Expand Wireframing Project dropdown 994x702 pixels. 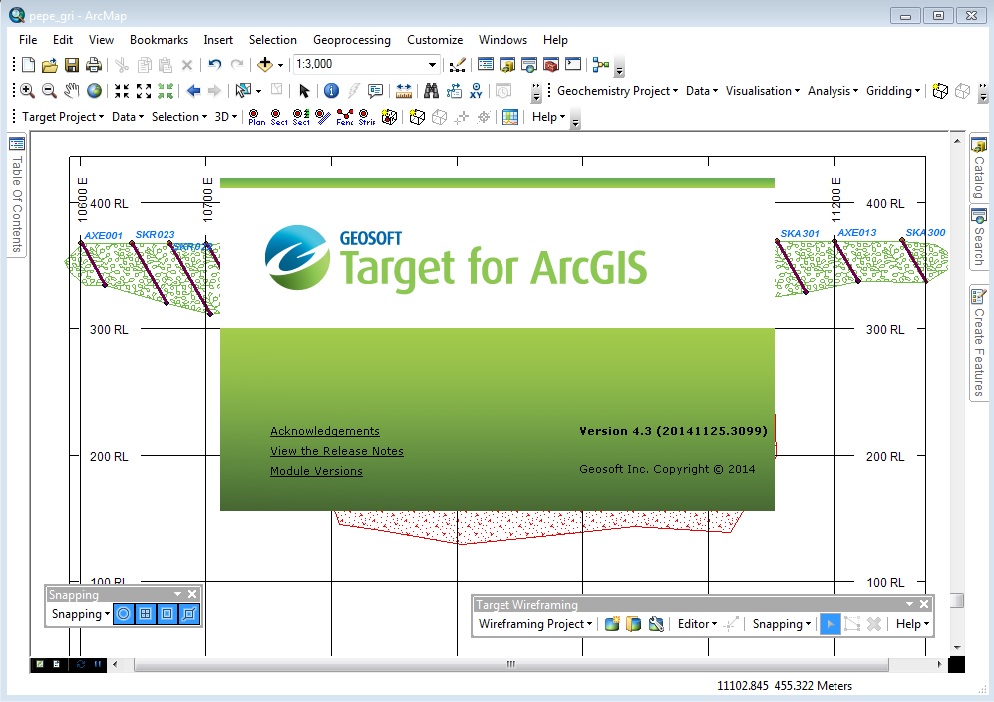[536, 624]
